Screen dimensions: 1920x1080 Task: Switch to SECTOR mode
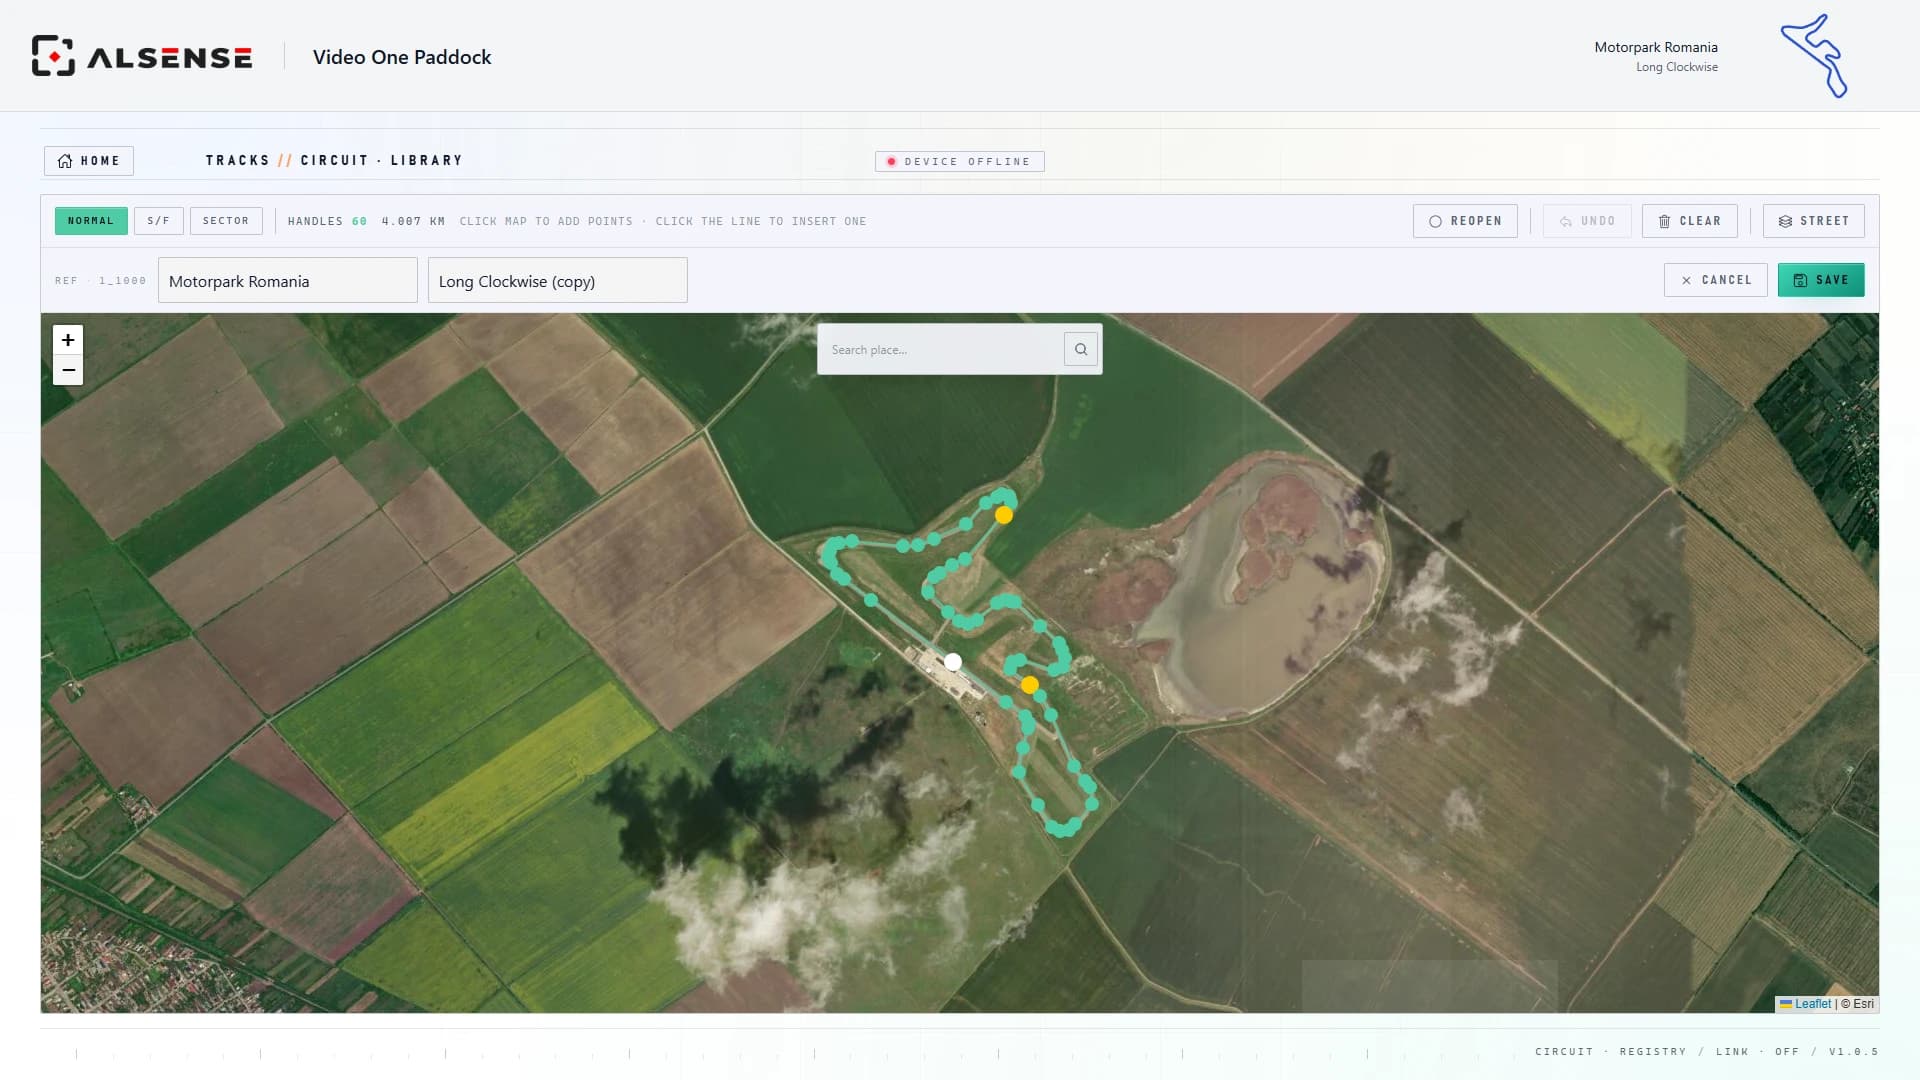(x=226, y=221)
